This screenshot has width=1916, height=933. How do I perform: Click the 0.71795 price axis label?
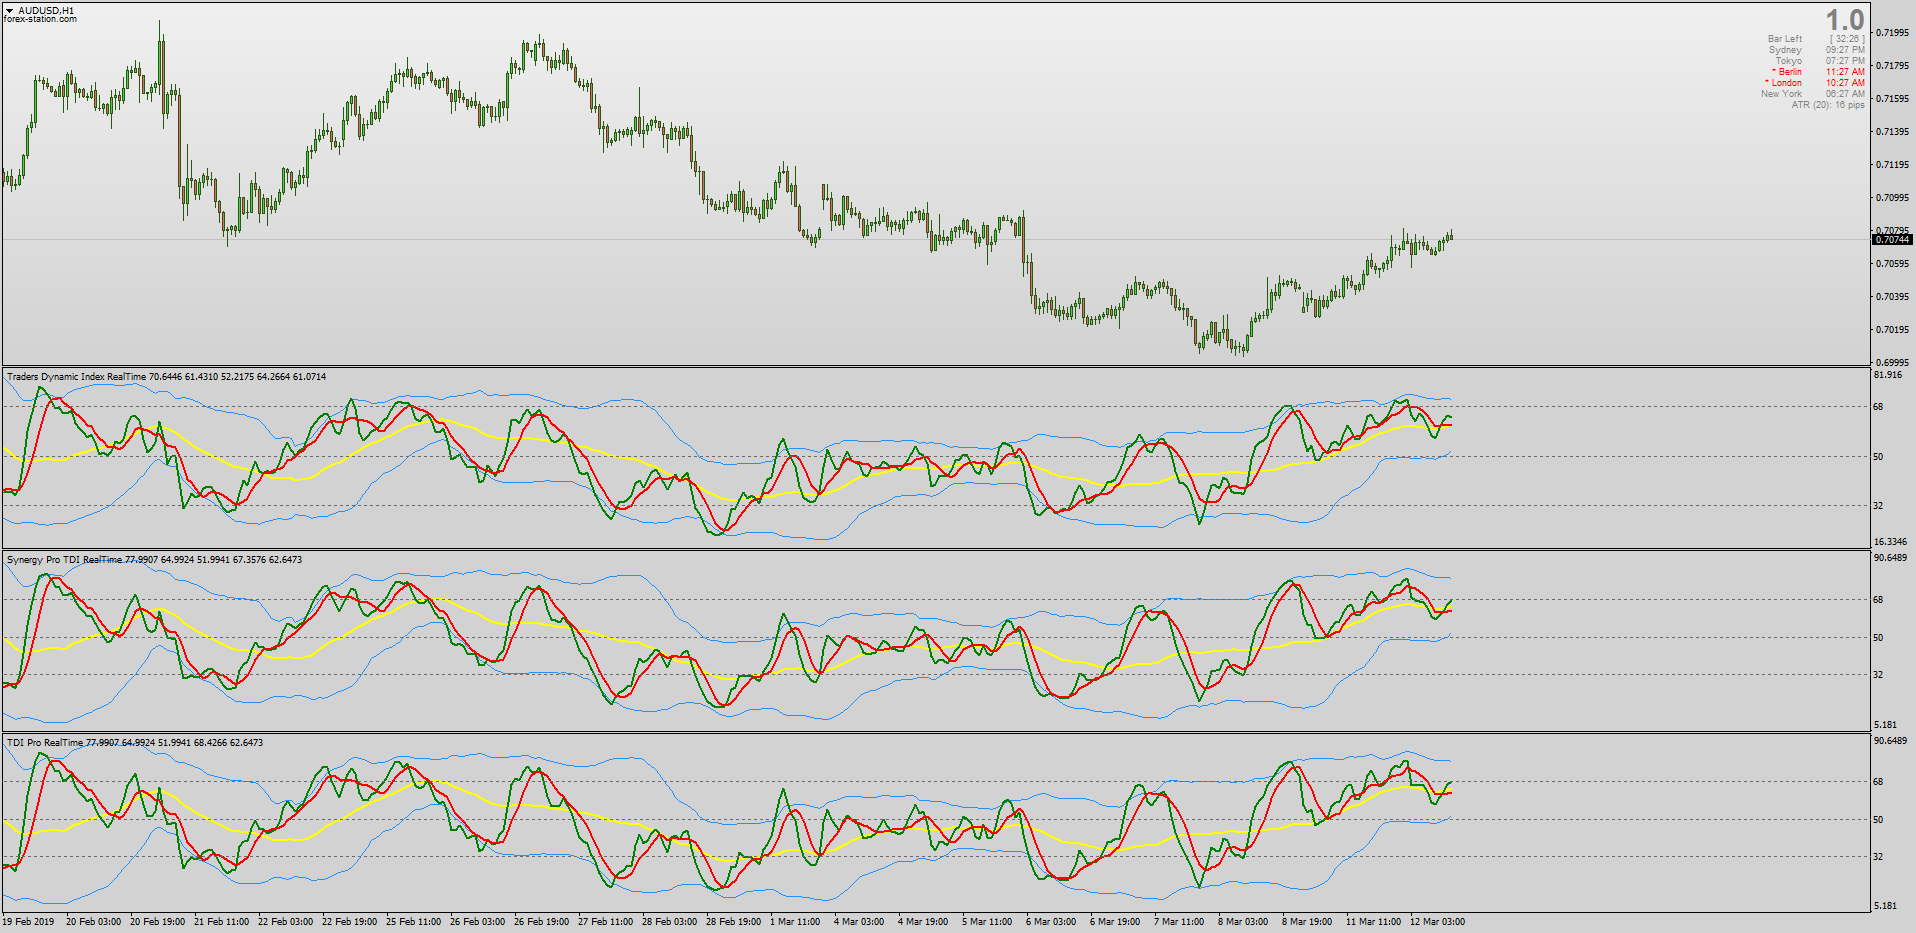(1892, 66)
